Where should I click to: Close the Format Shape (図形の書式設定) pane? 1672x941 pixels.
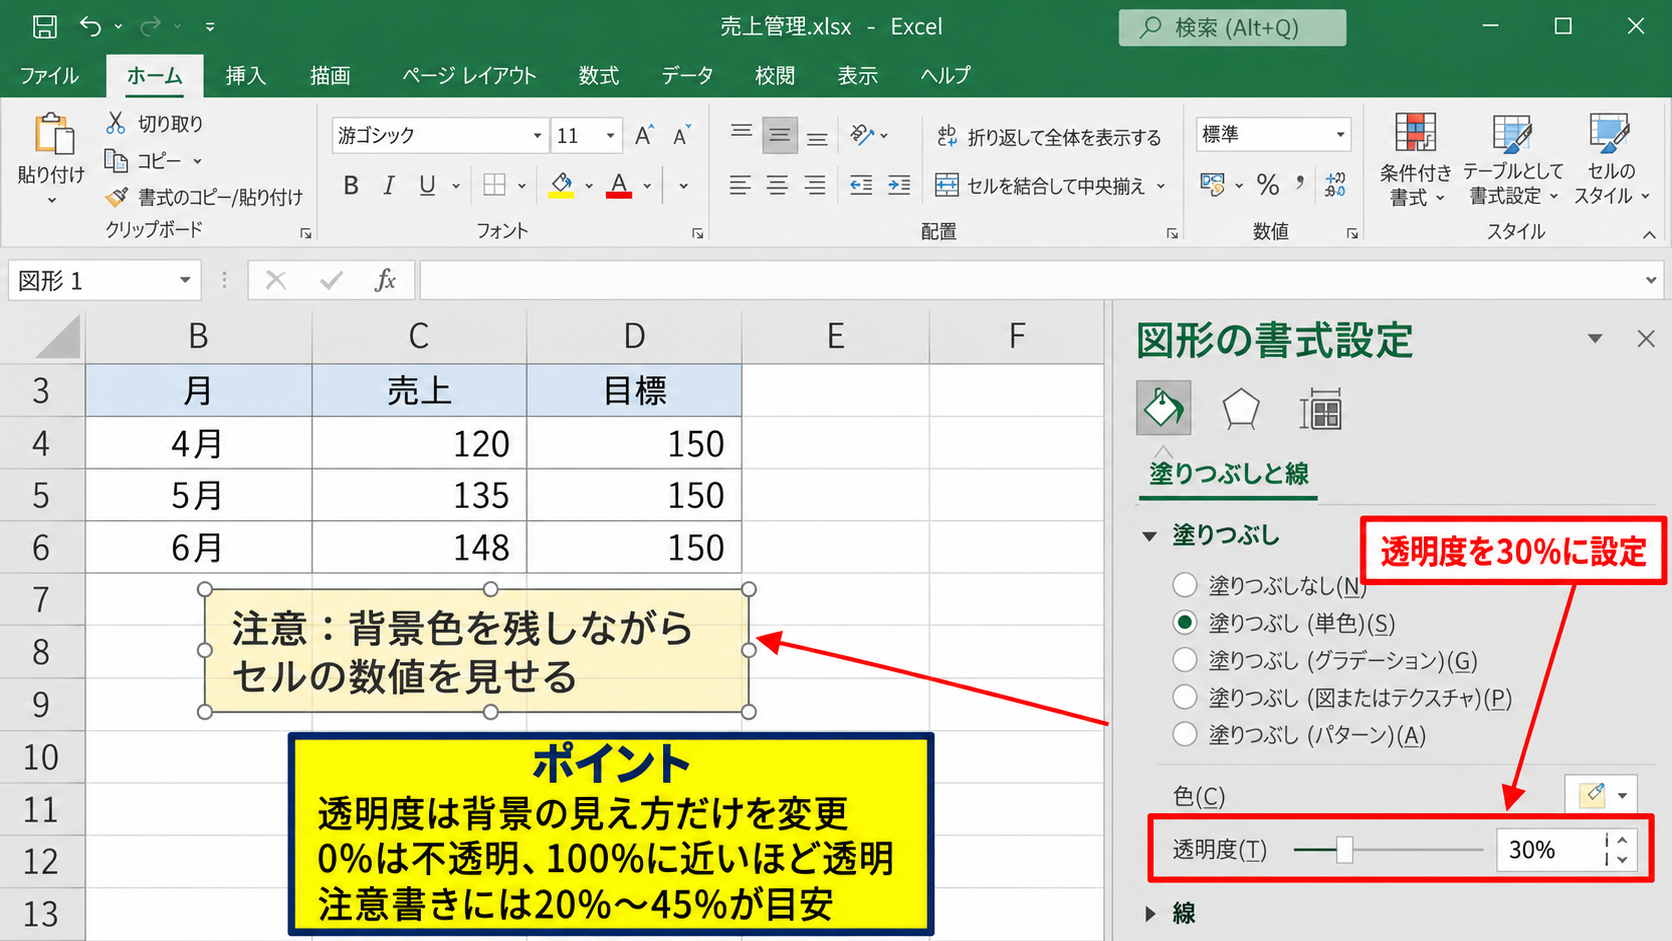click(x=1646, y=339)
